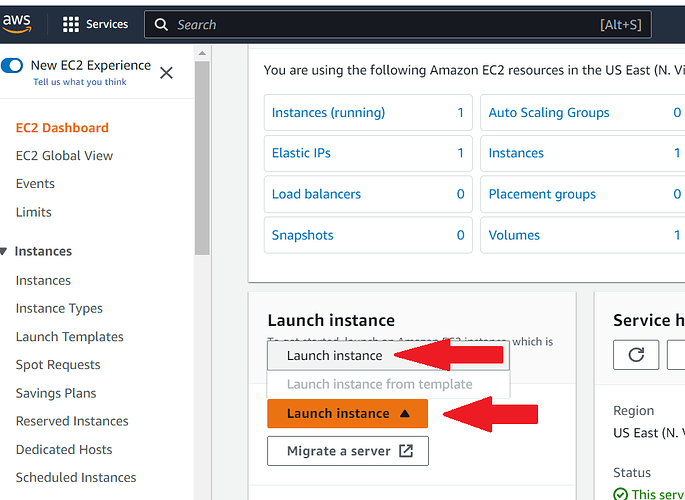Click the green status check icon
The height and width of the screenshot is (500, 685).
click(620, 494)
